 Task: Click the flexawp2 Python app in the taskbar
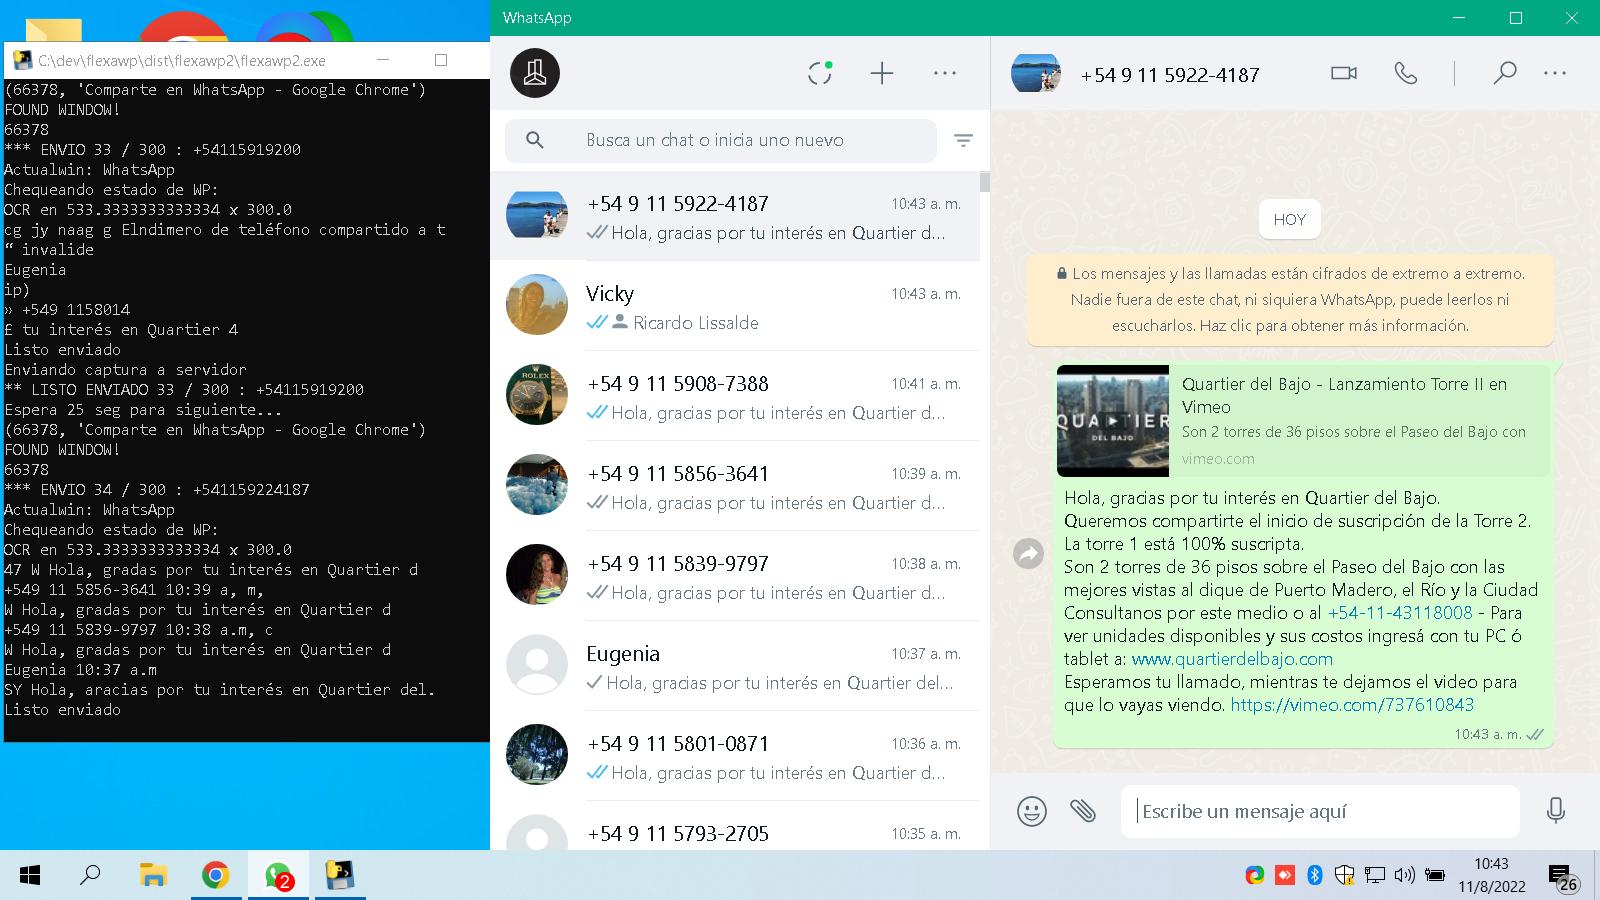click(341, 876)
